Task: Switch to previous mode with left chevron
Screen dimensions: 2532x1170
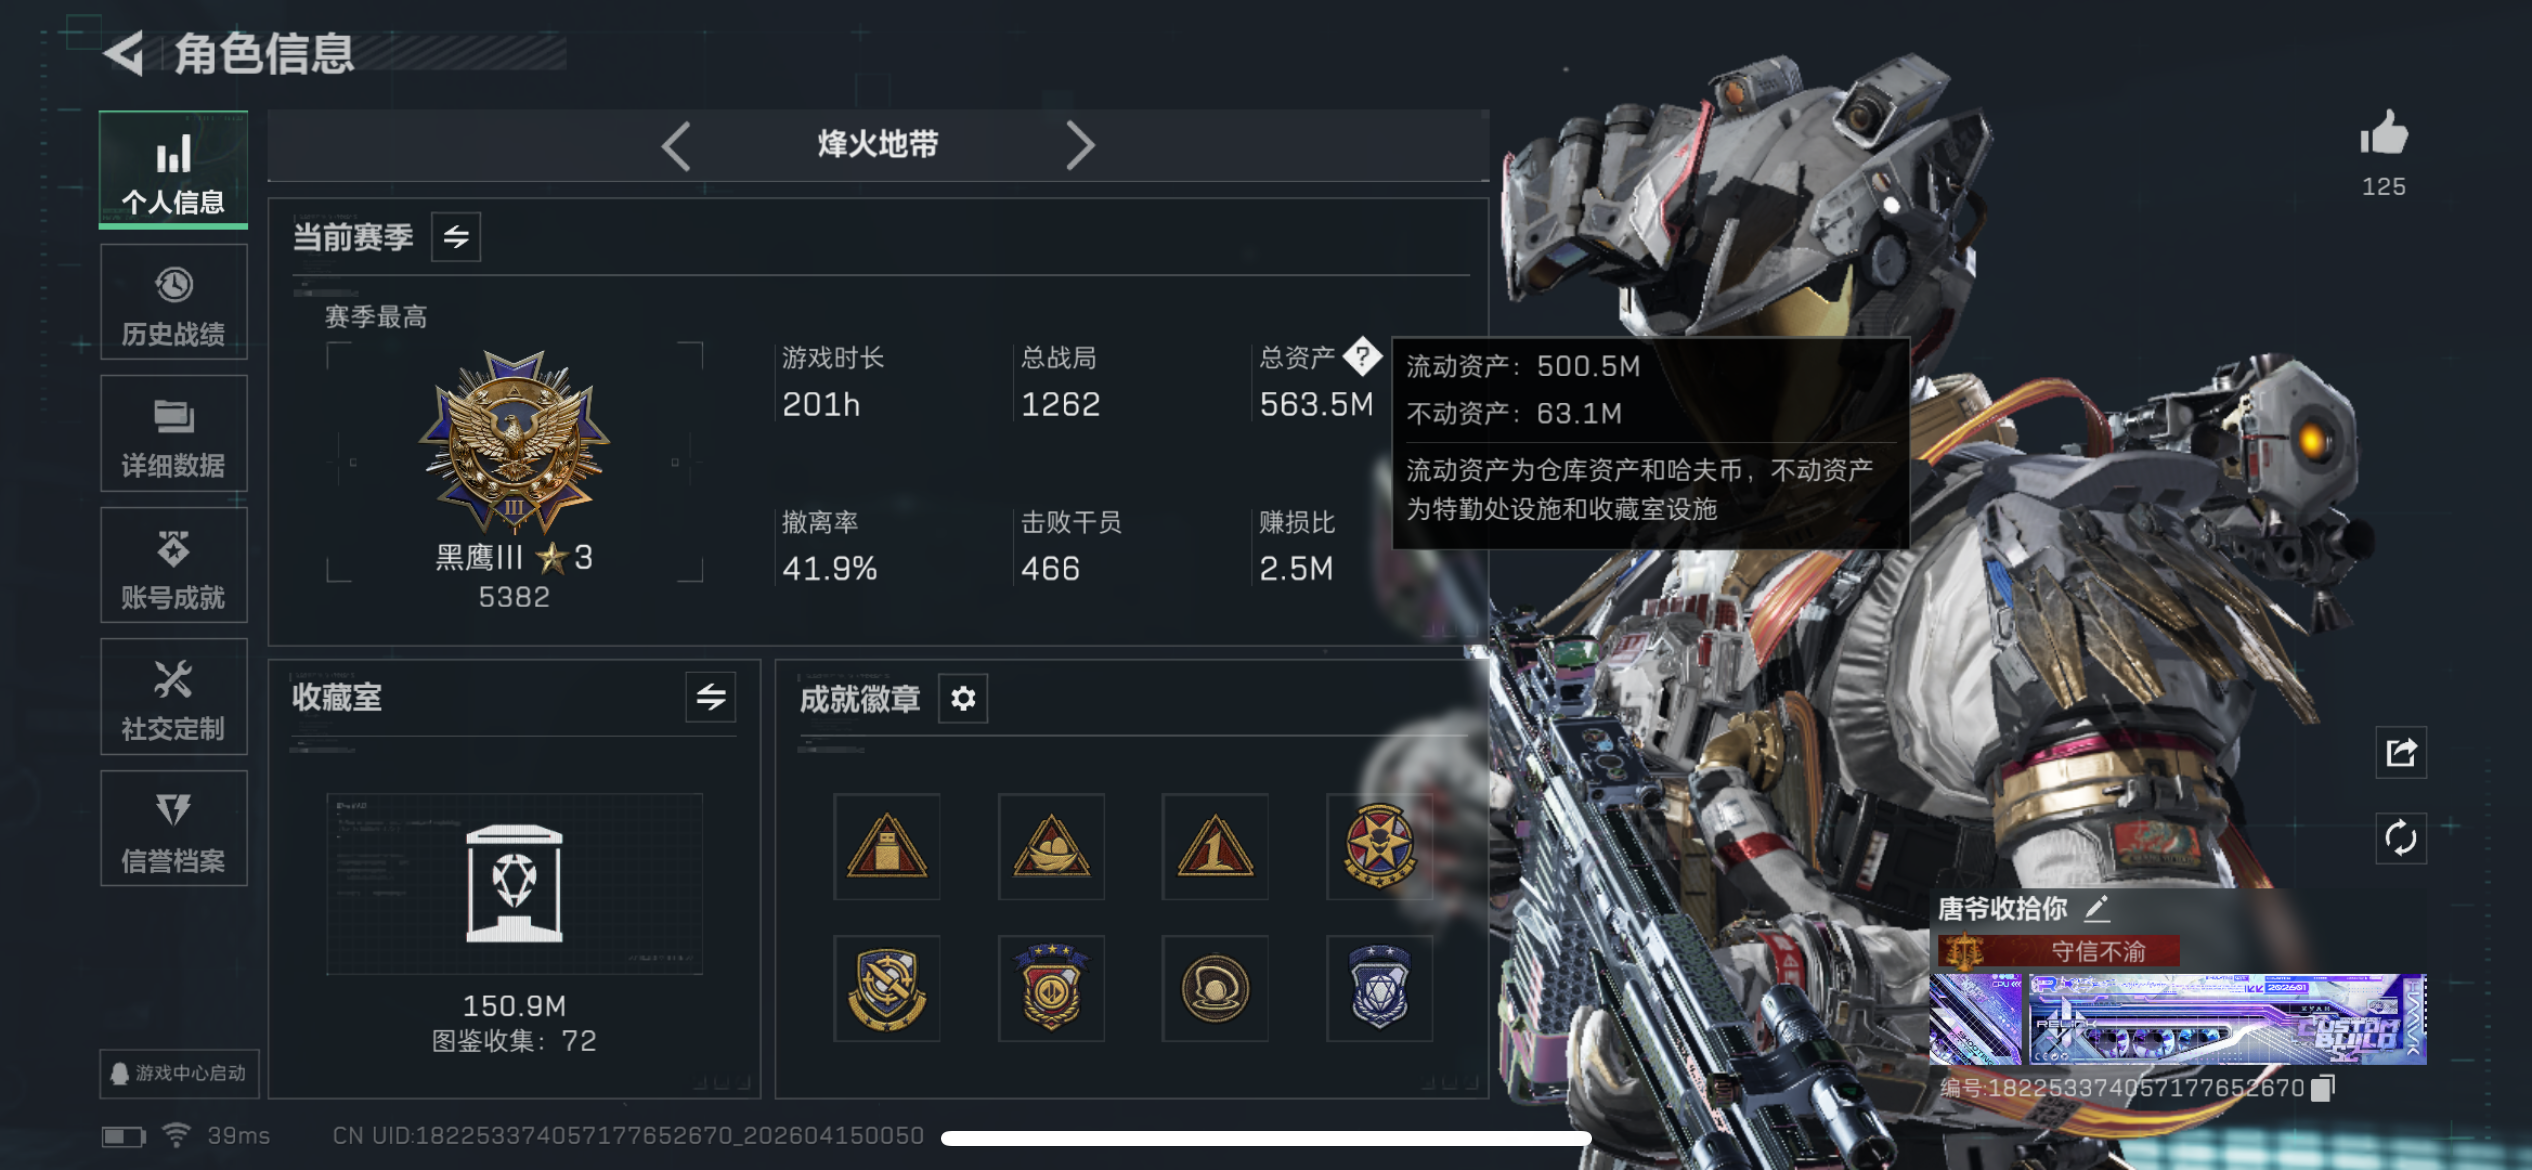Action: [677, 146]
